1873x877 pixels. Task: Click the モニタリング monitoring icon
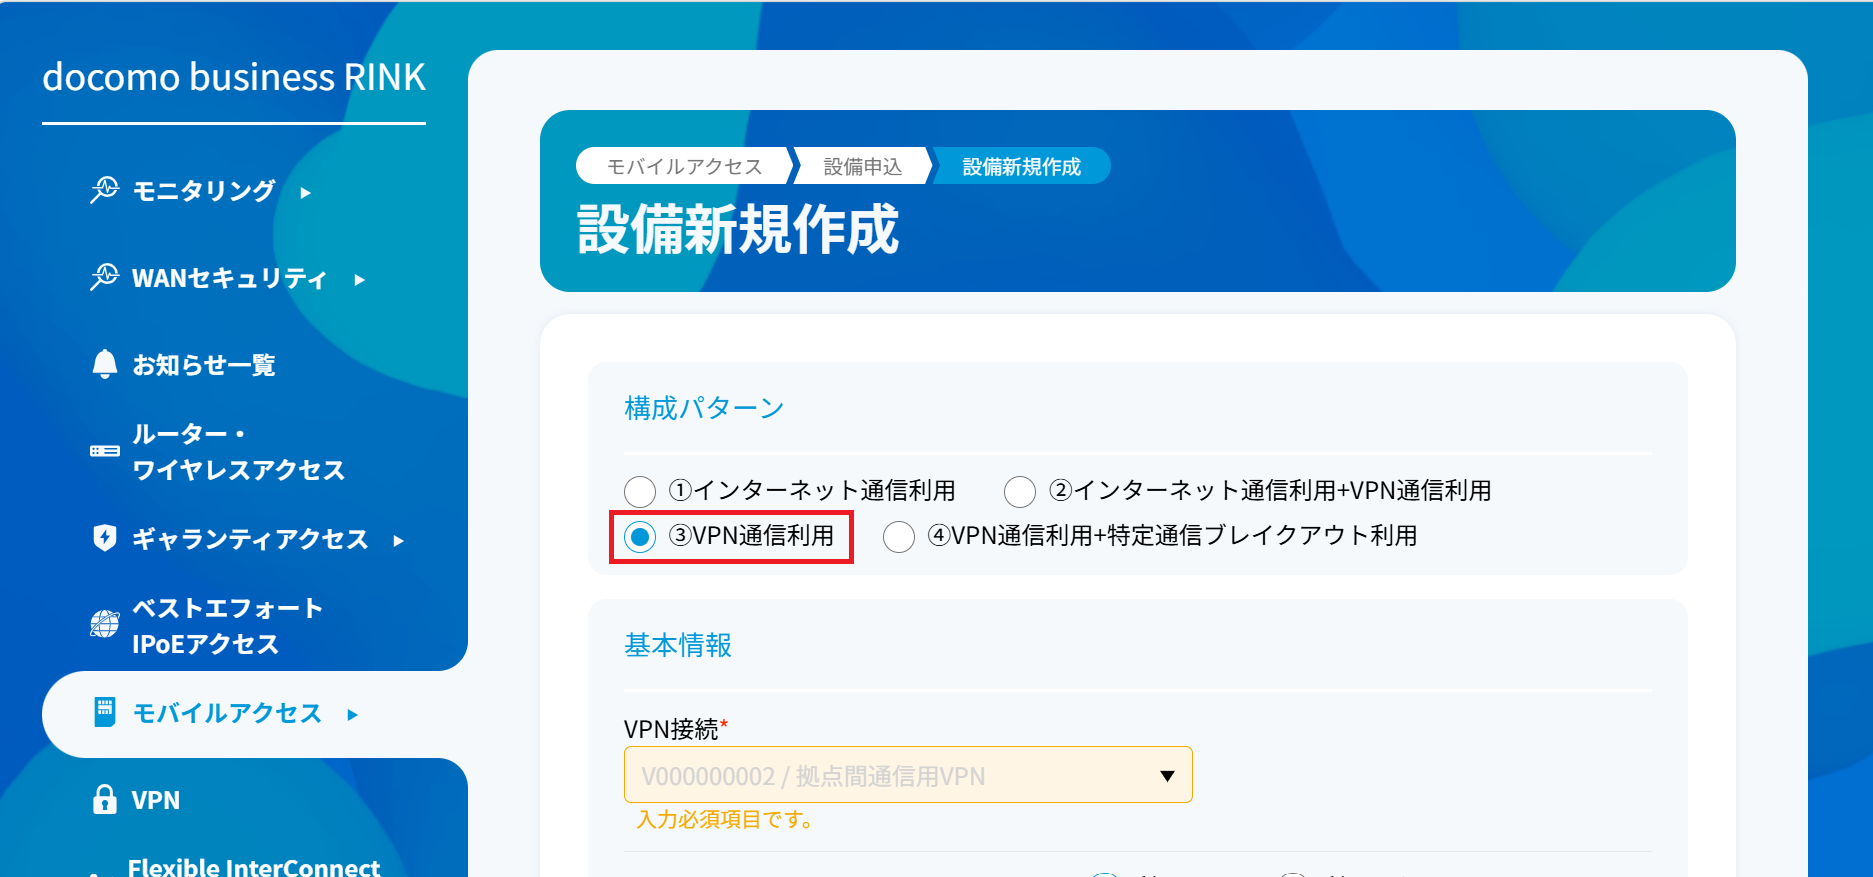pos(104,190)
